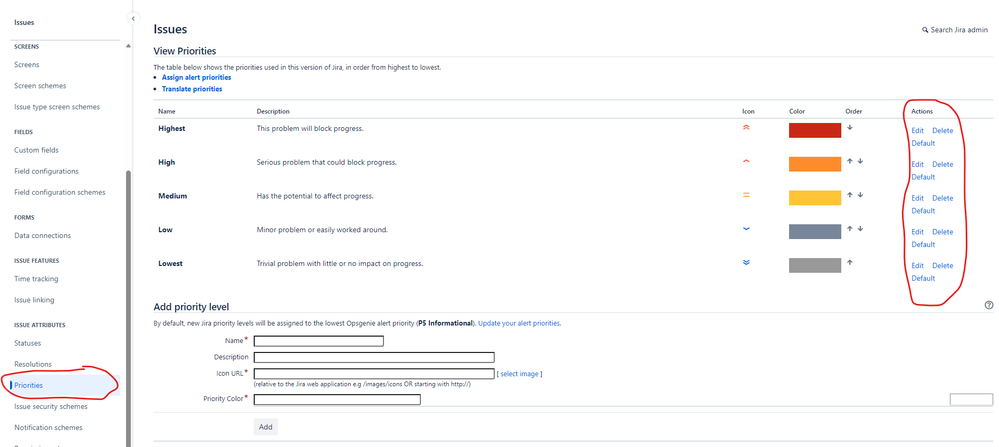
Task: Focus the Priority Color input field
Action: pyautogui.click(x=337, y=400)
